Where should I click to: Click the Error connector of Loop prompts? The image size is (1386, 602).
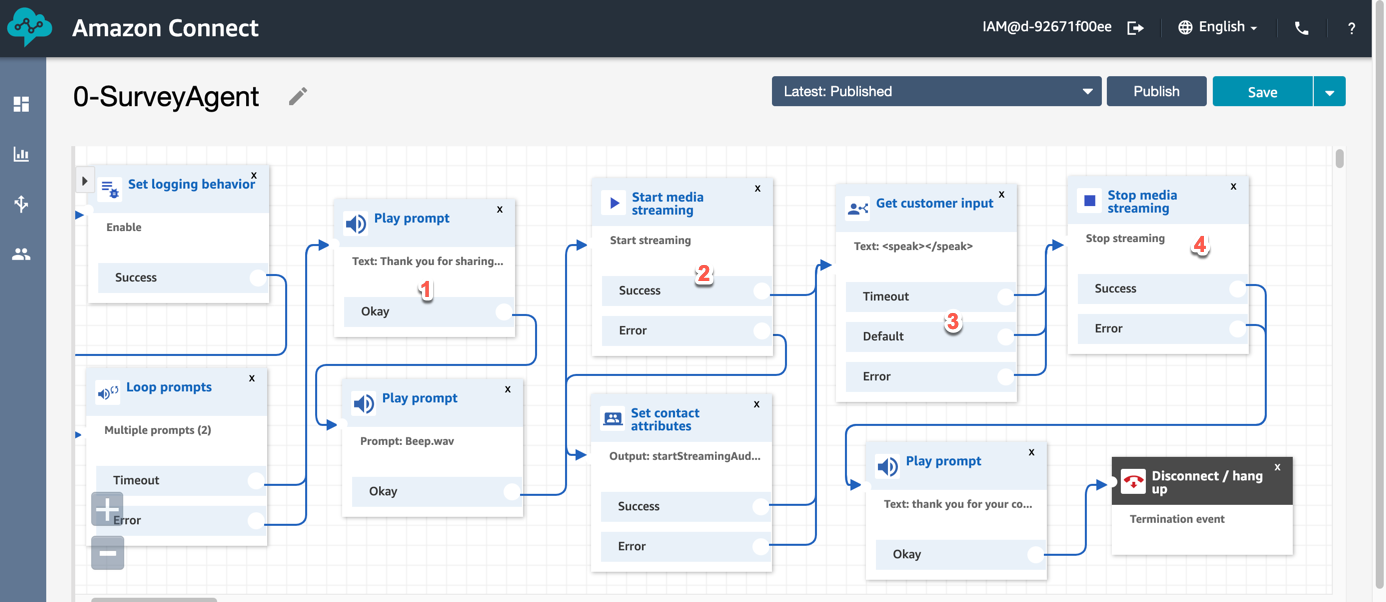click(256, 521)
